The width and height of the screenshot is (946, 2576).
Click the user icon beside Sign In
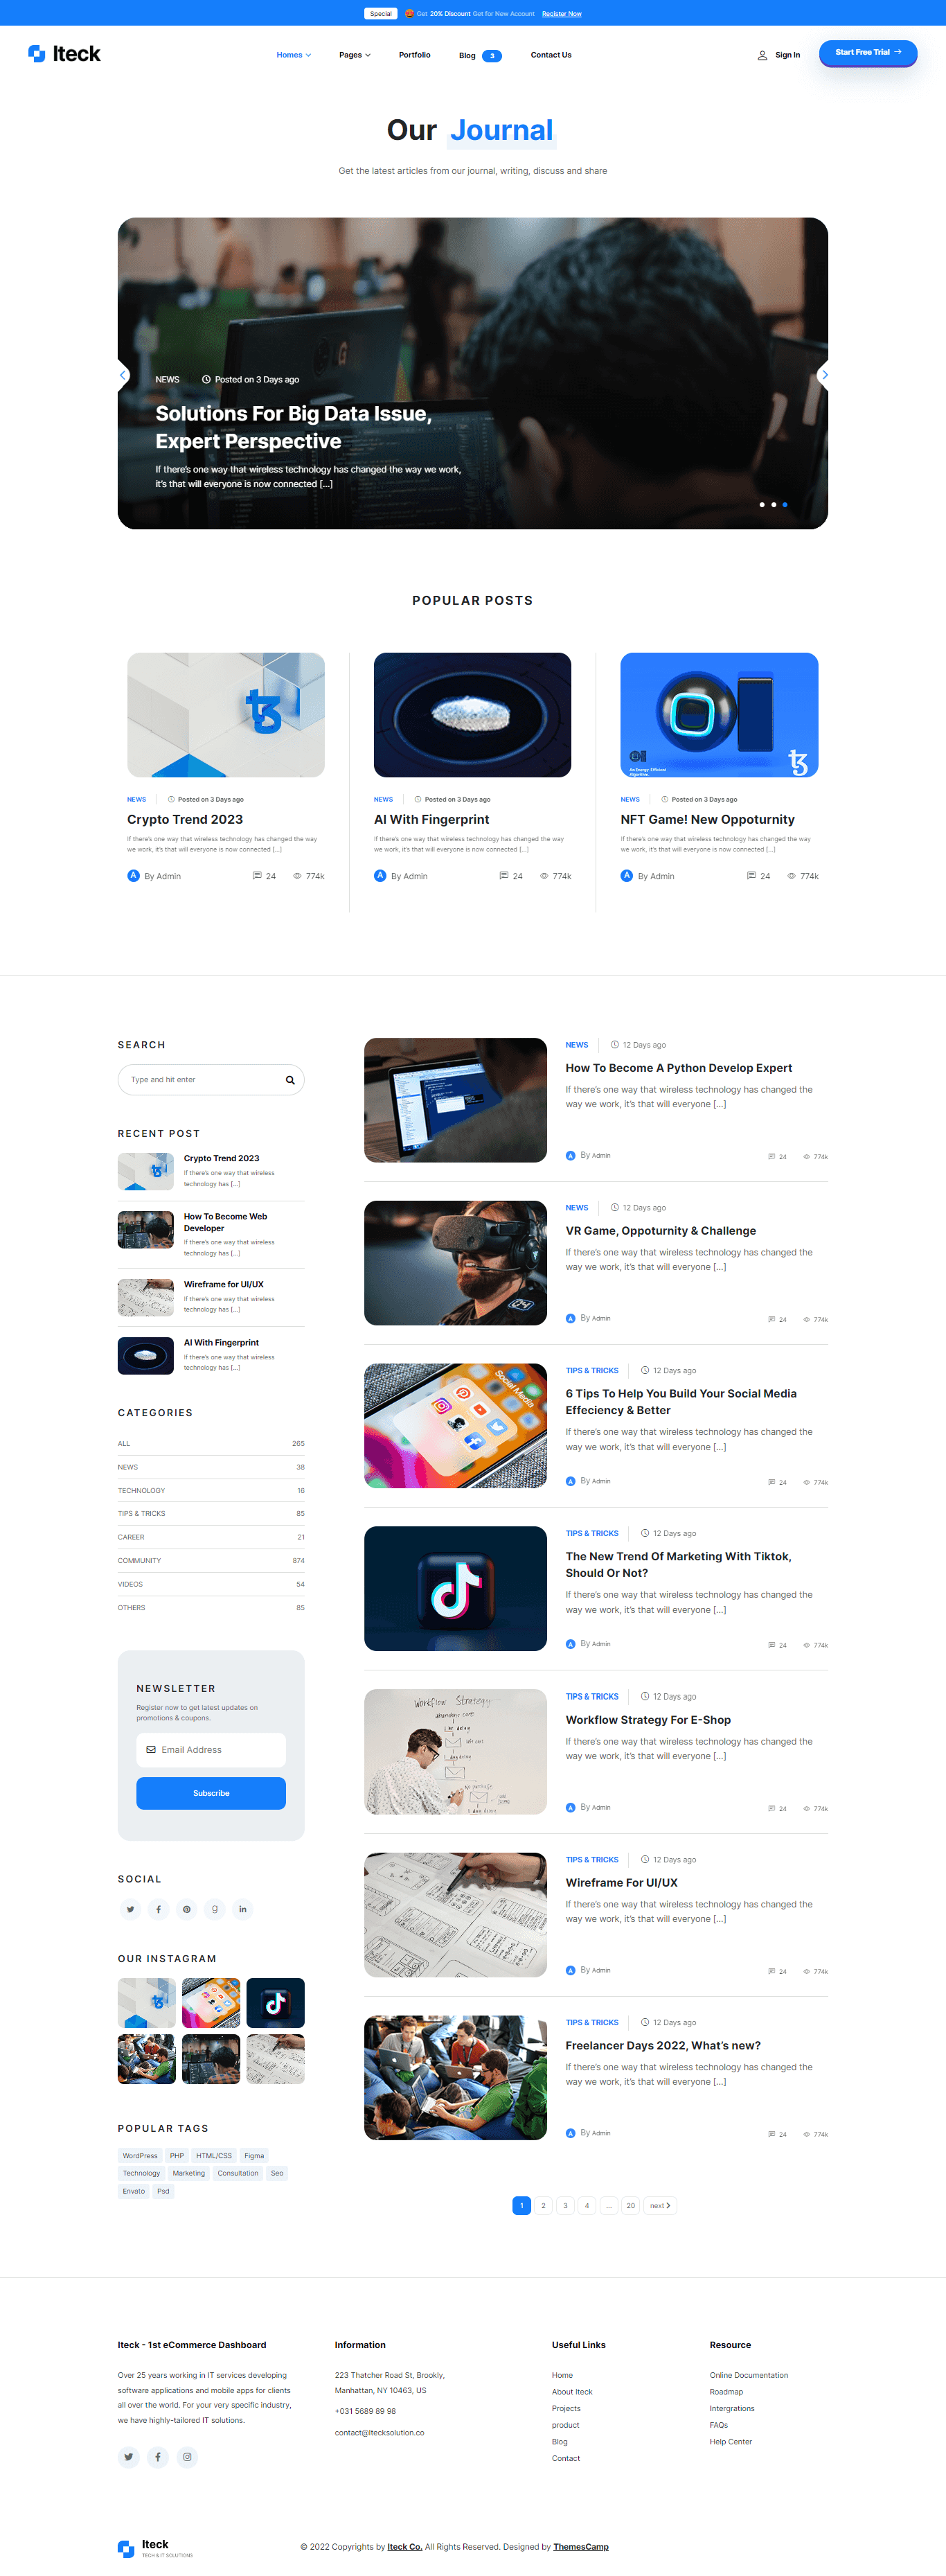762,56
